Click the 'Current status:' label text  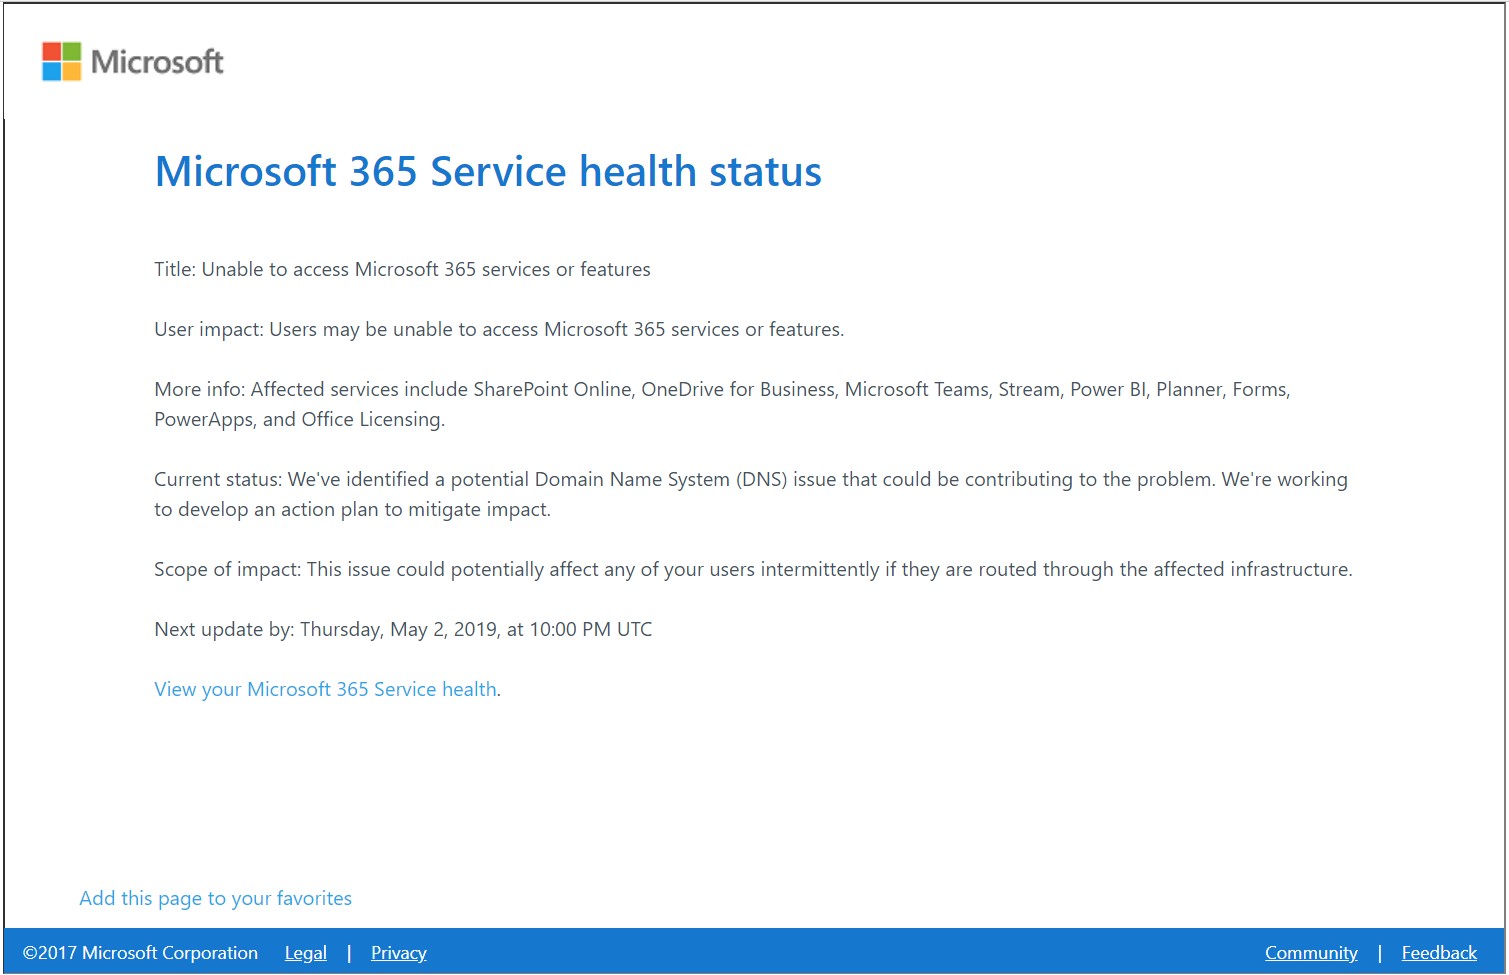218,479
